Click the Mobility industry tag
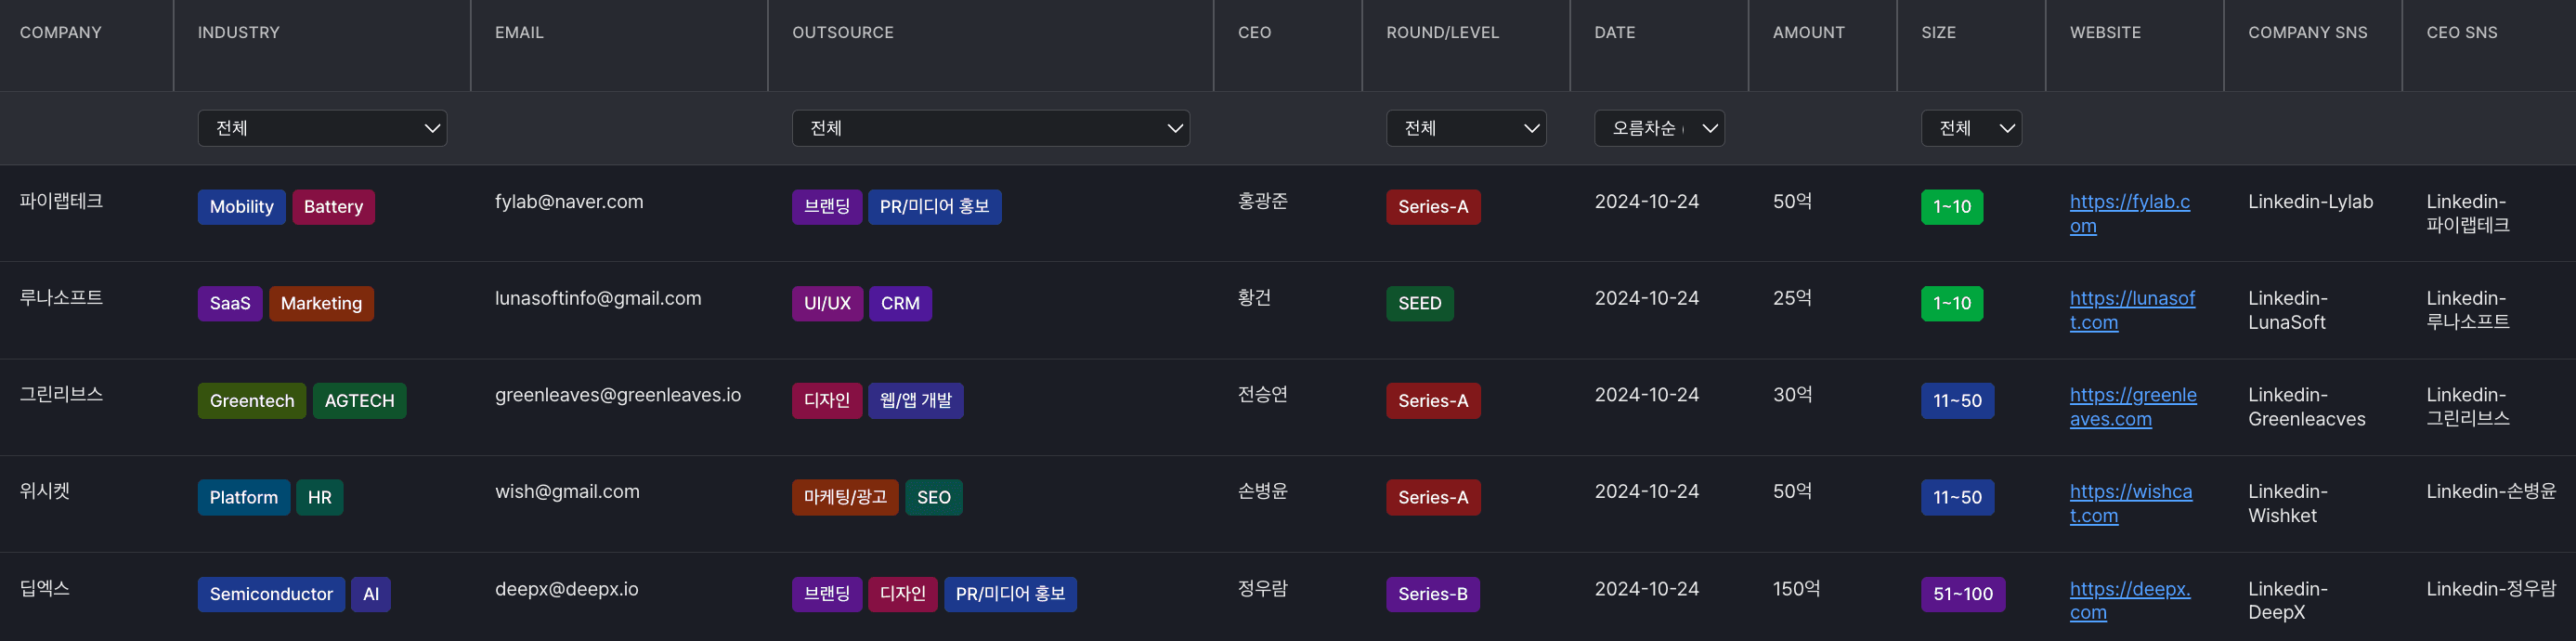 click(241, 207)
